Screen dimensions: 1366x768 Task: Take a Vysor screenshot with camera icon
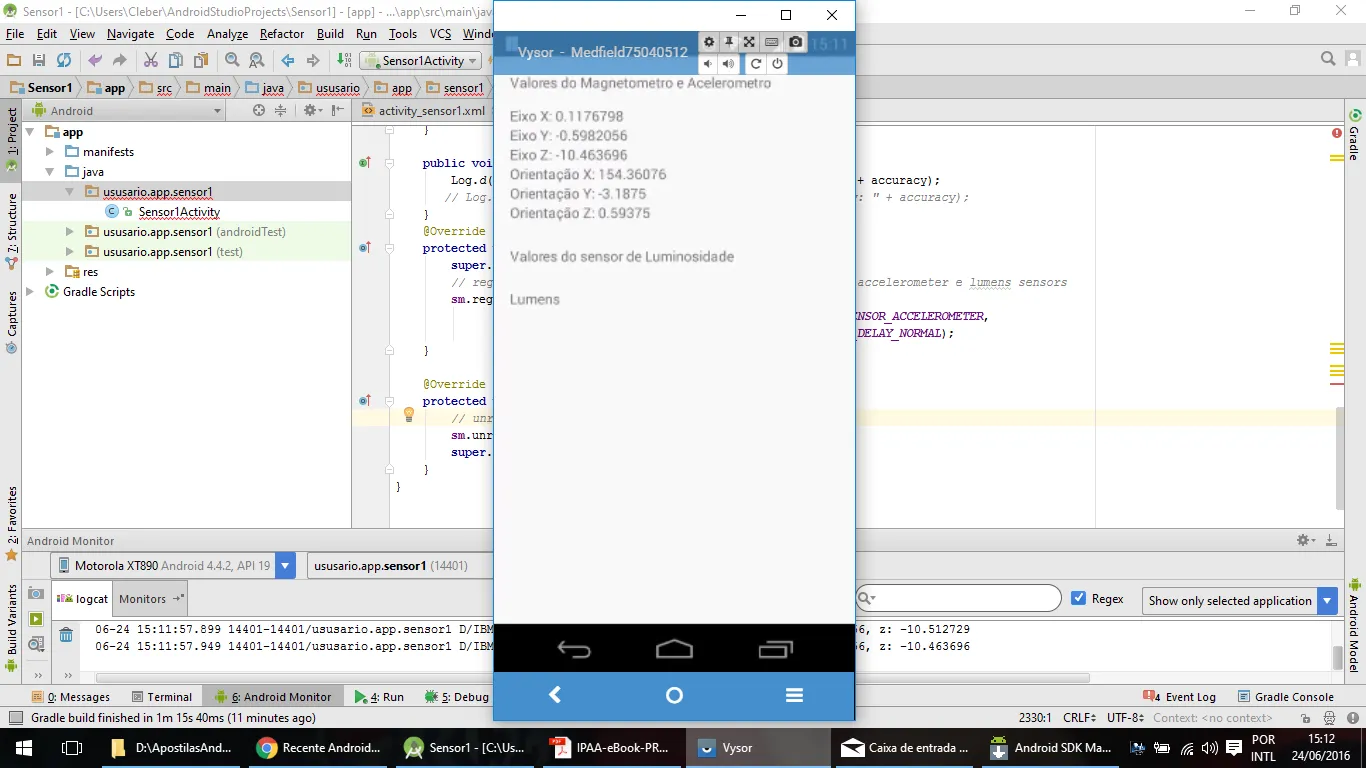click(x=795, y=42)
